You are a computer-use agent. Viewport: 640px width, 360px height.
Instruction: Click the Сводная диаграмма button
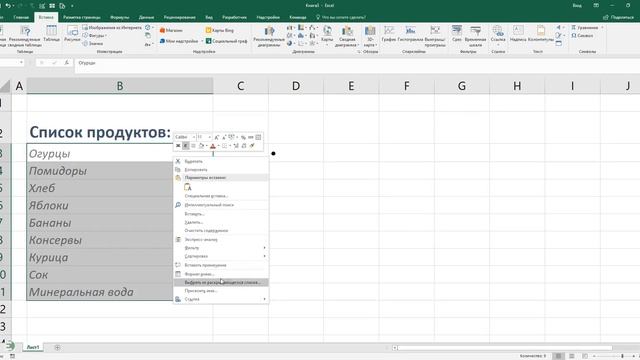click(347, 36)
